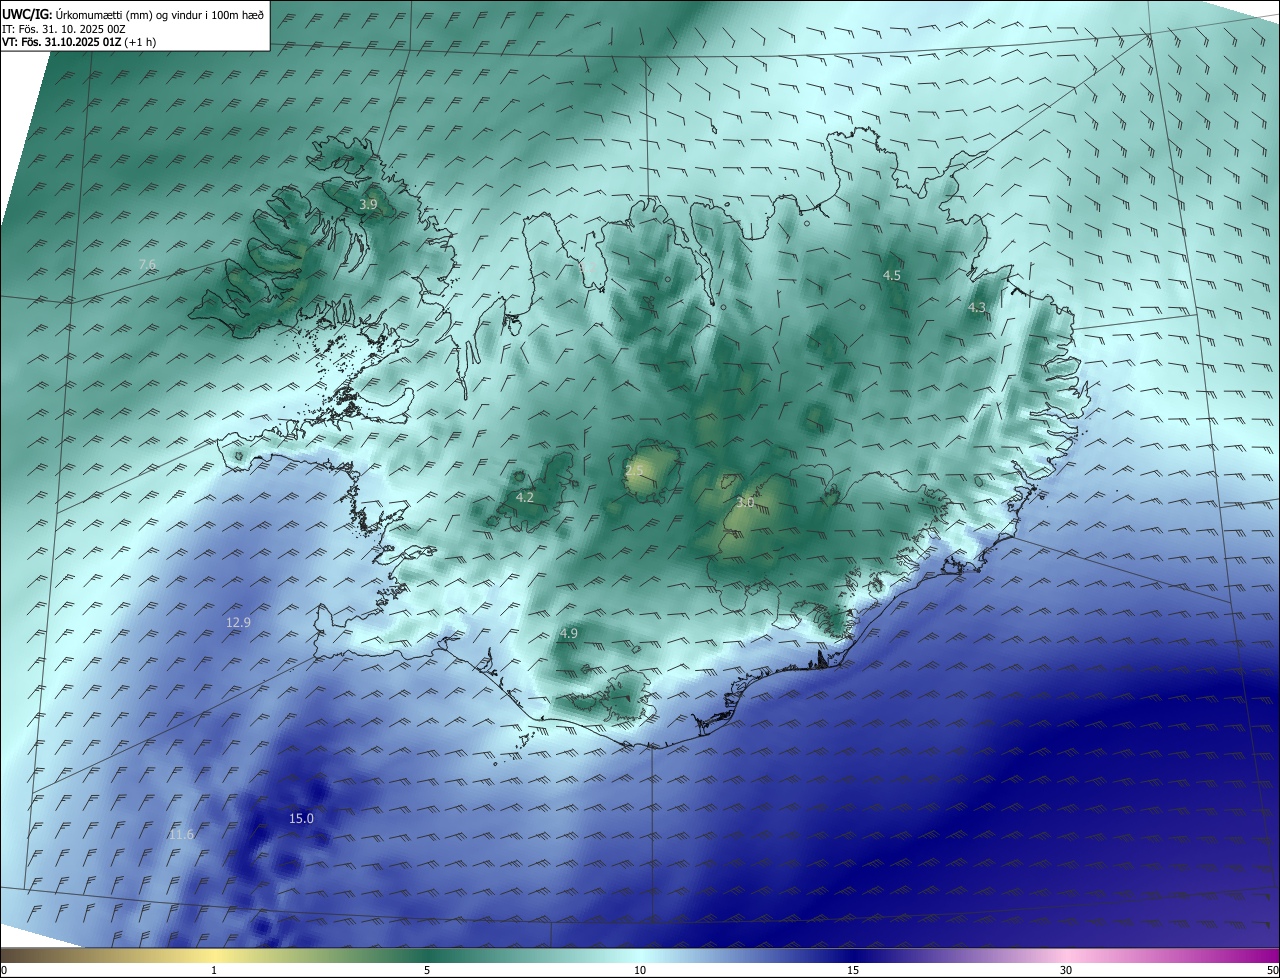This screenshot has width=1280, height=978.
Task: Click the 15 tick label on the color scale
Action: click(853, 970)
